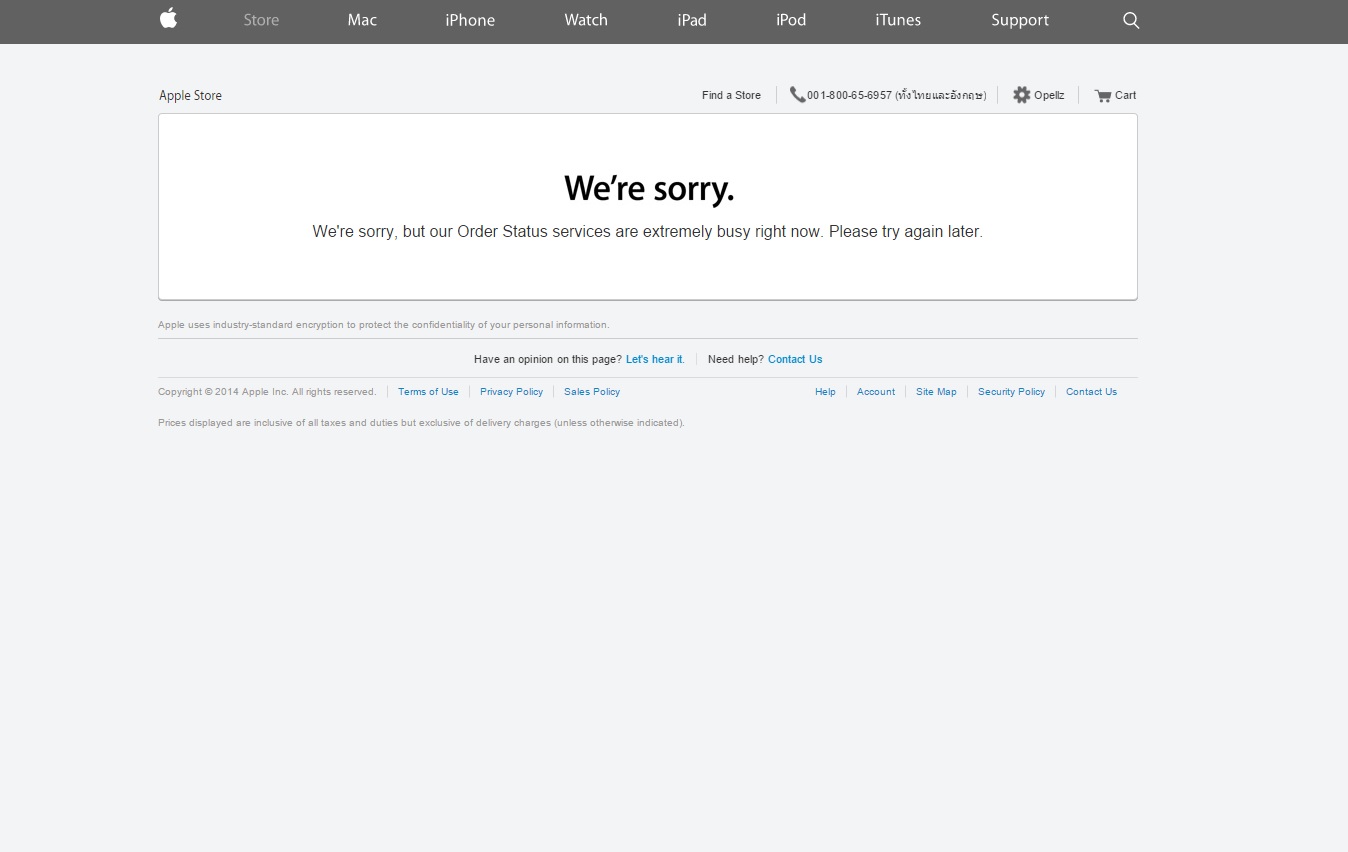Image resolution: width=1348 pixels, height=852 pixels.
Task: Open the Store menu item
Action: [261, 20]
